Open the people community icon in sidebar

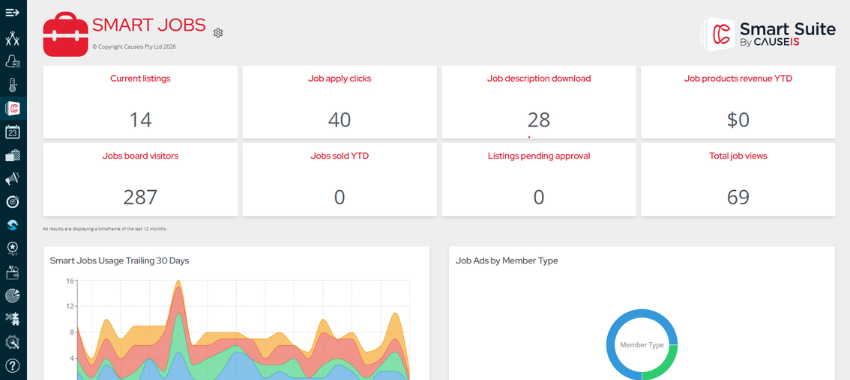[x=12, y=39]
